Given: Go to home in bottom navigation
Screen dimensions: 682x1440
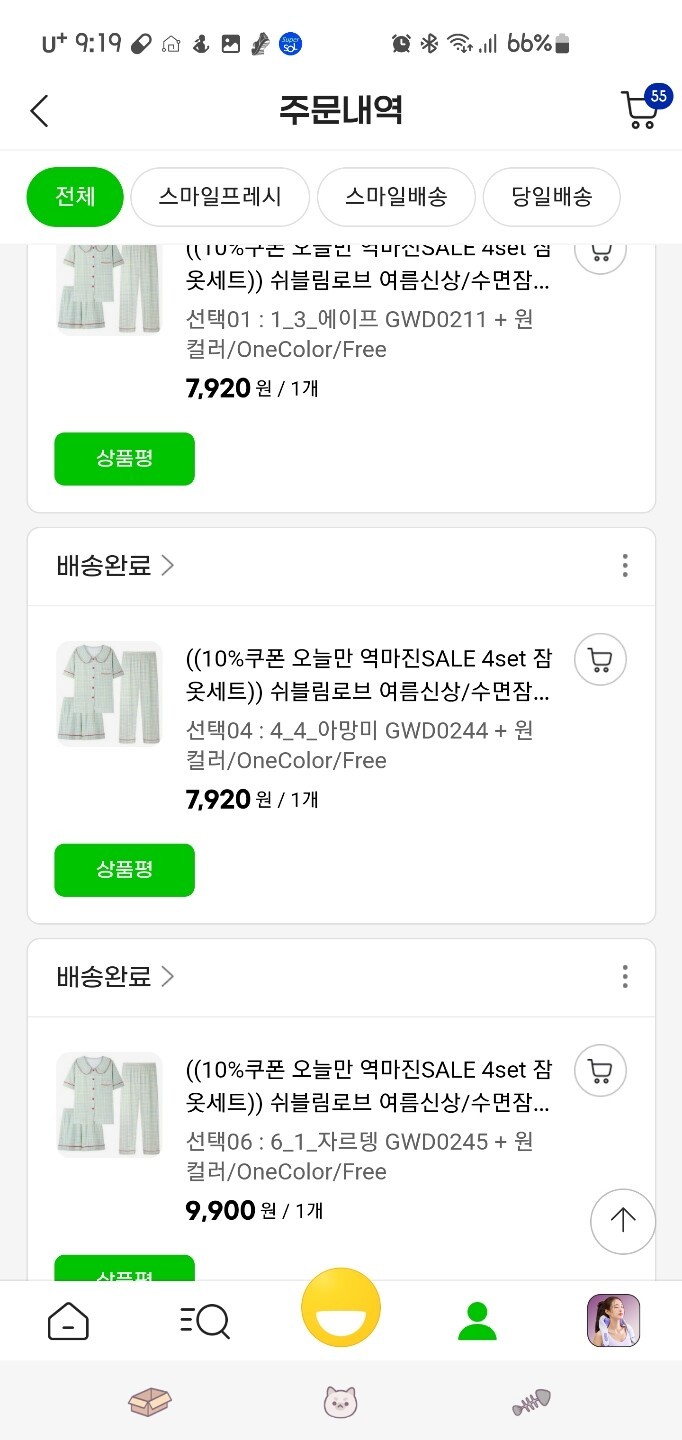Looking at the screenshot, I should click(68, 1322).
